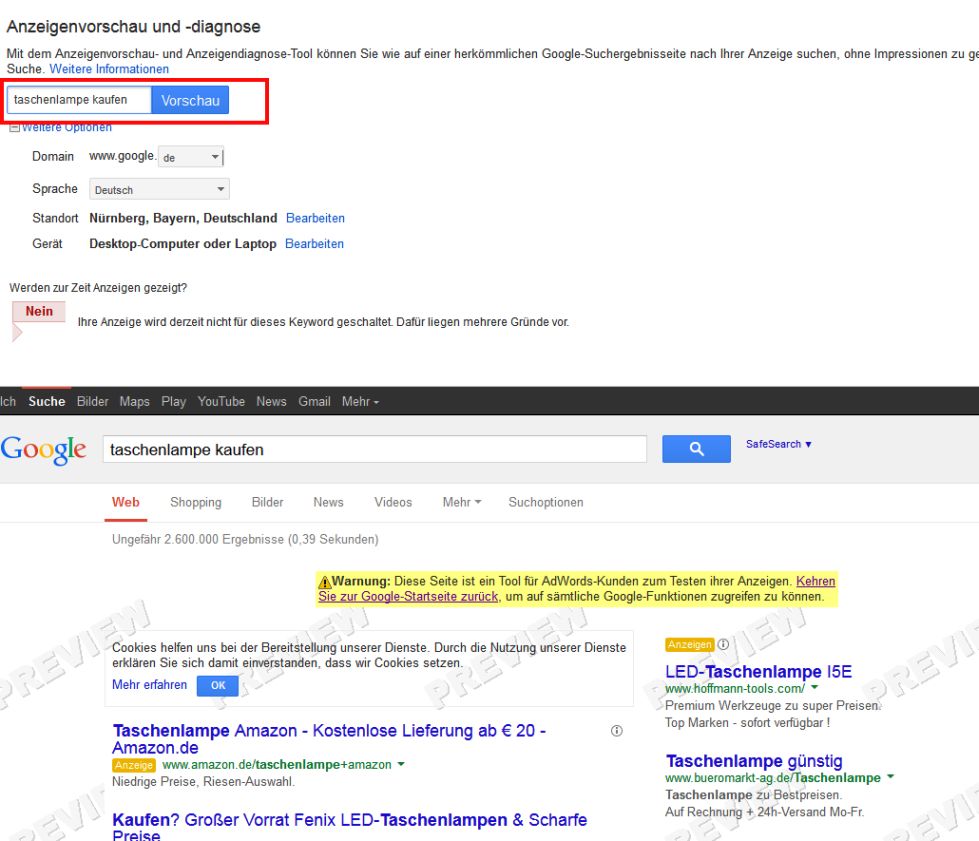
Task: Expand arrow next to hoffmann-tools.com URL
Action: pos(814,687)
